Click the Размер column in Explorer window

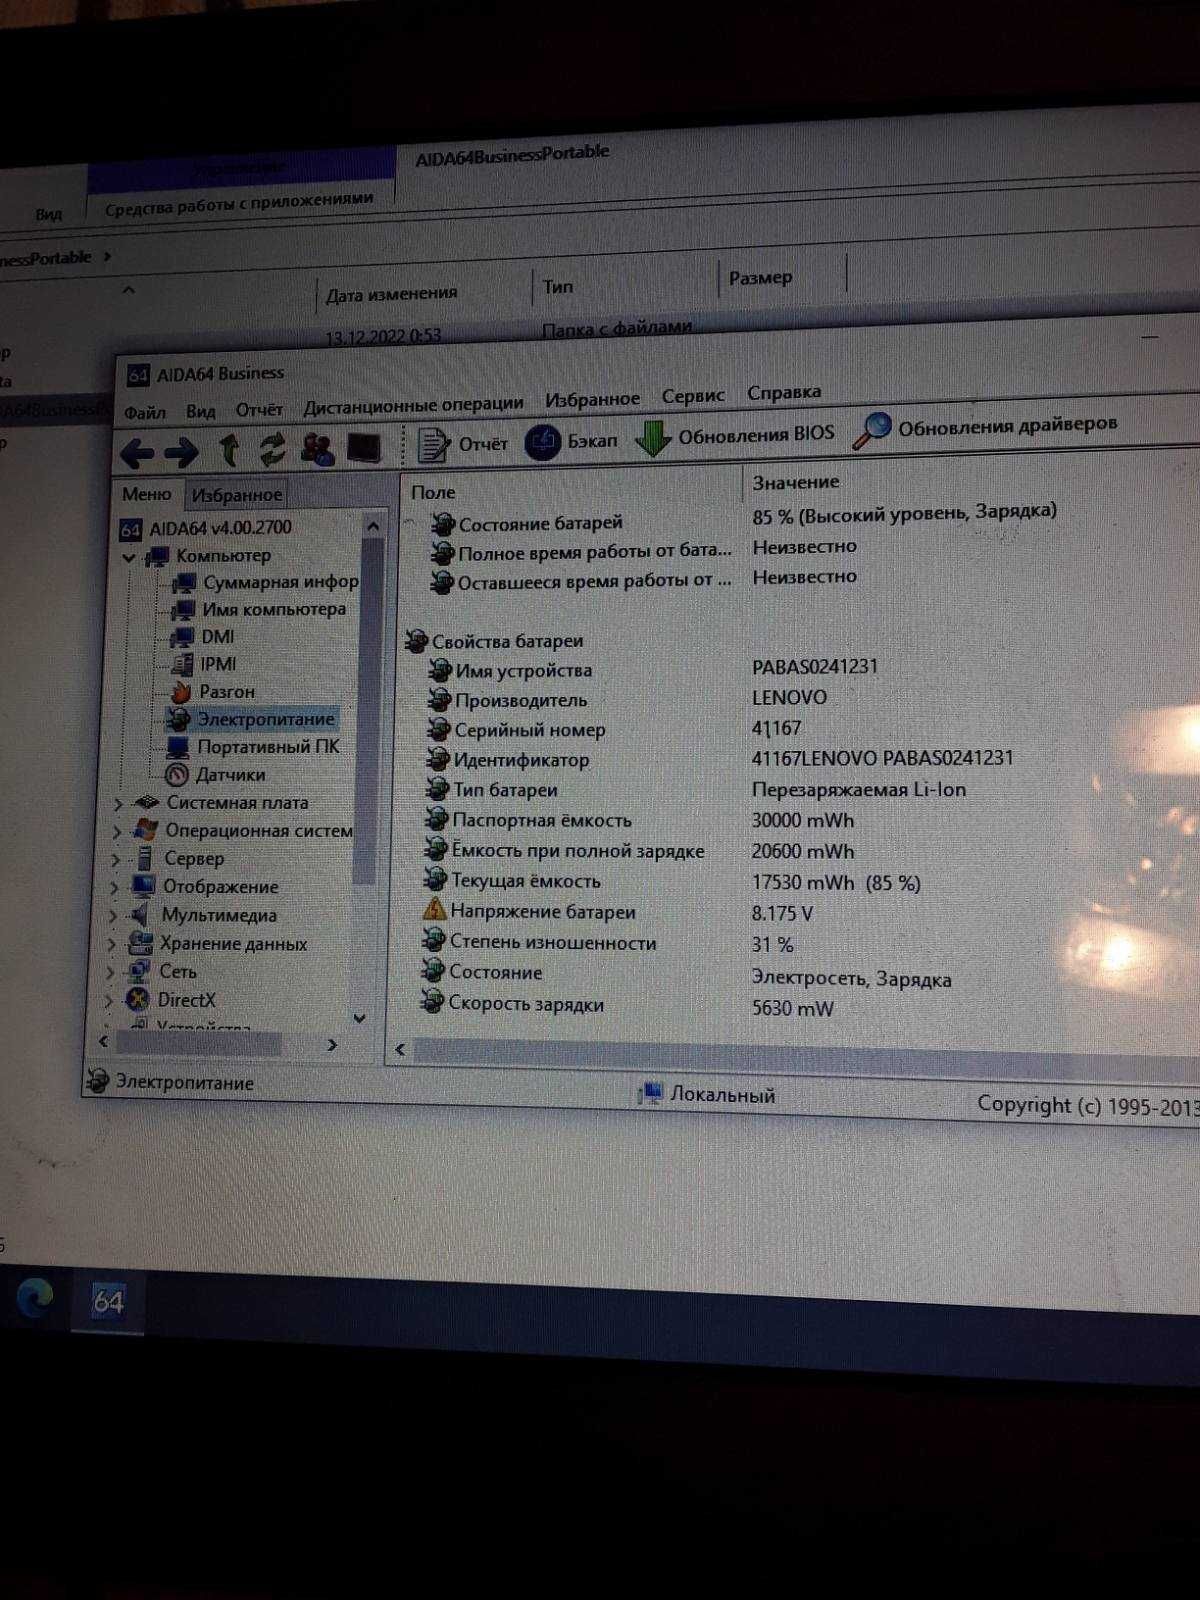click(760, 277)
